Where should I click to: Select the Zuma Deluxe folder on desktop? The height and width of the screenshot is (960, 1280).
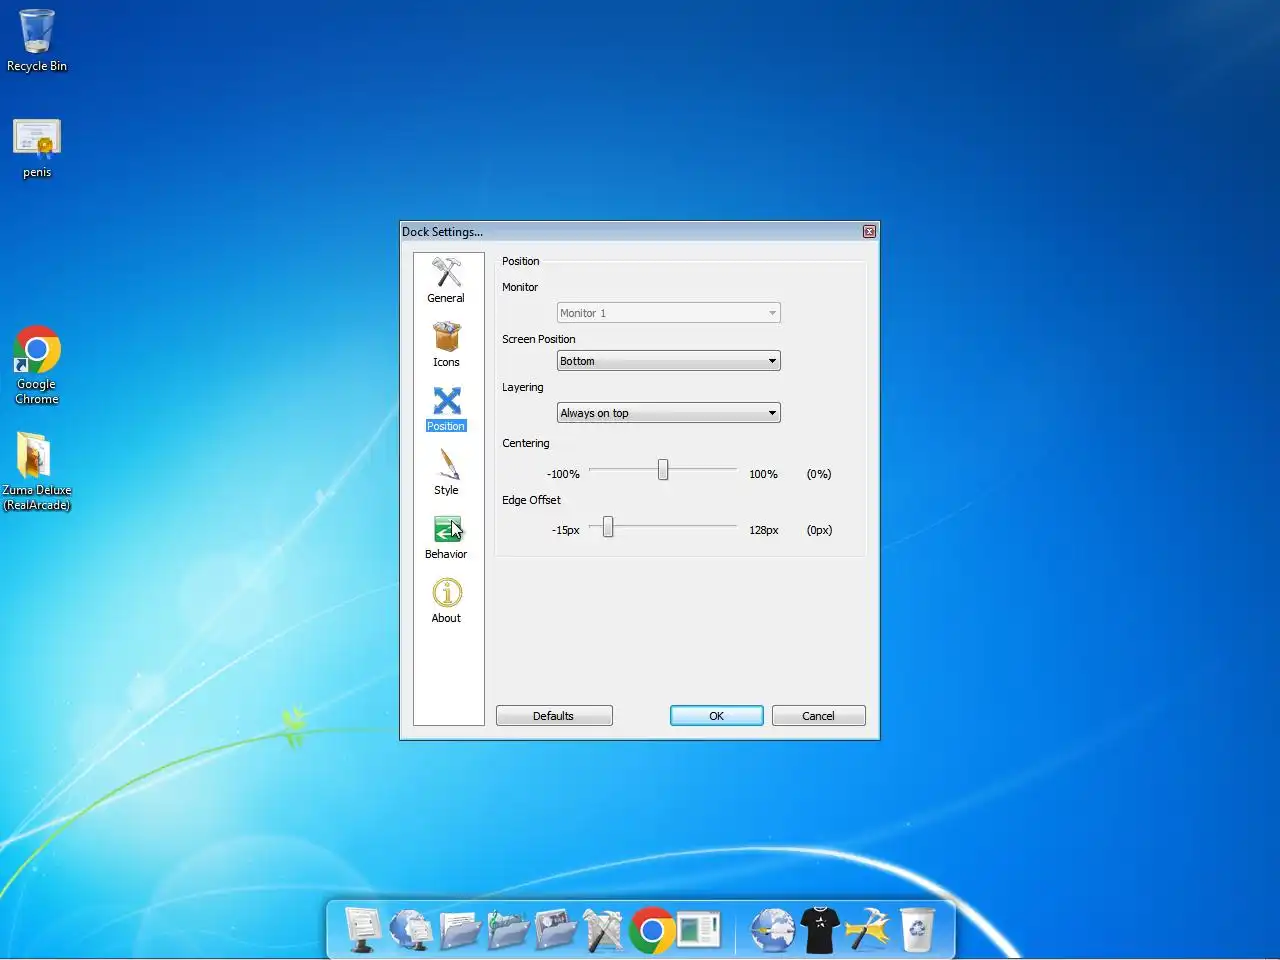[37, 471]
